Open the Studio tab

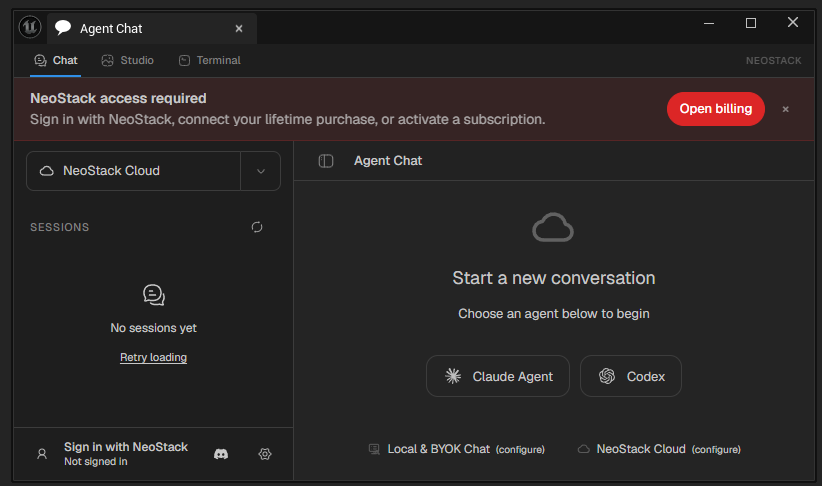(127, 60)
